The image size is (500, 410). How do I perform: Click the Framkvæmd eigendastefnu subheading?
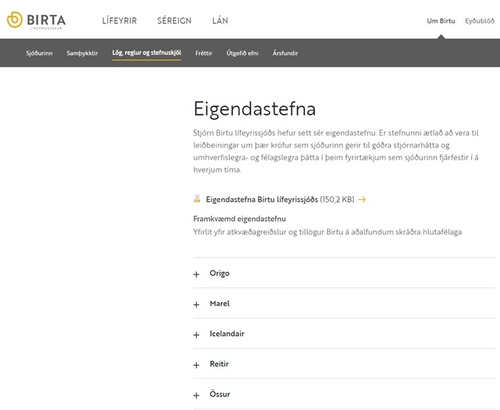click(239, 219)
